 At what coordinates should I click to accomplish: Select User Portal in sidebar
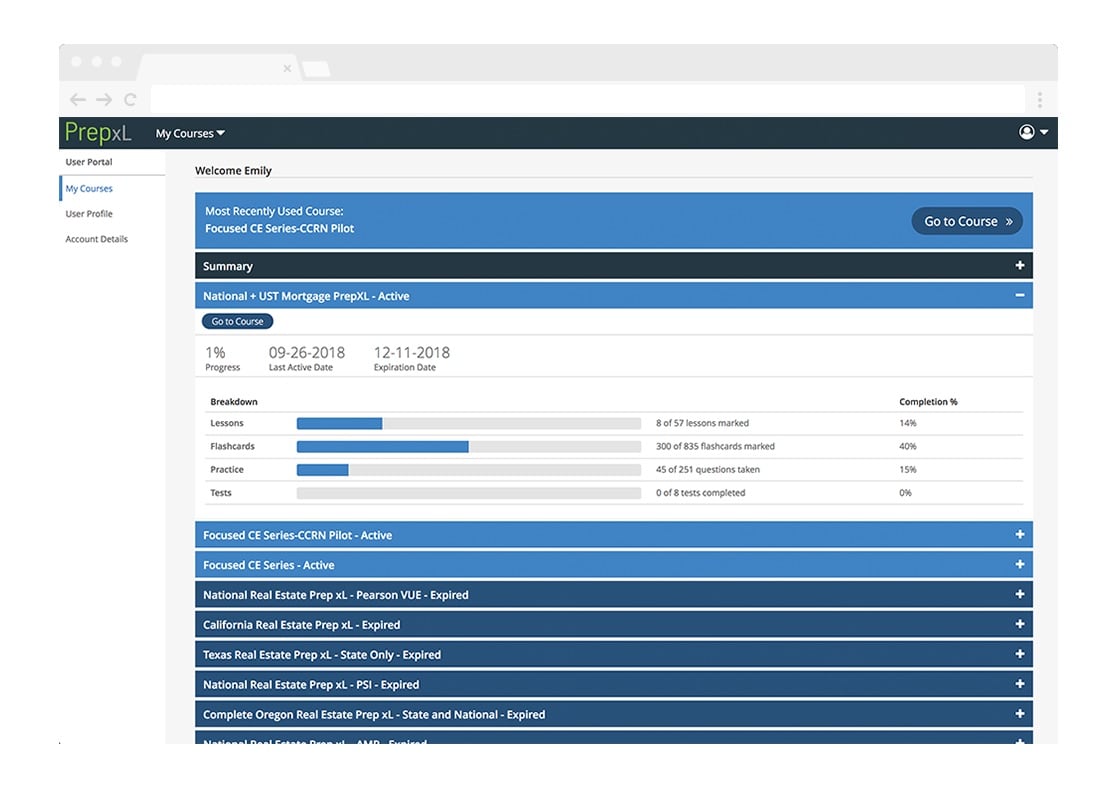88,162
